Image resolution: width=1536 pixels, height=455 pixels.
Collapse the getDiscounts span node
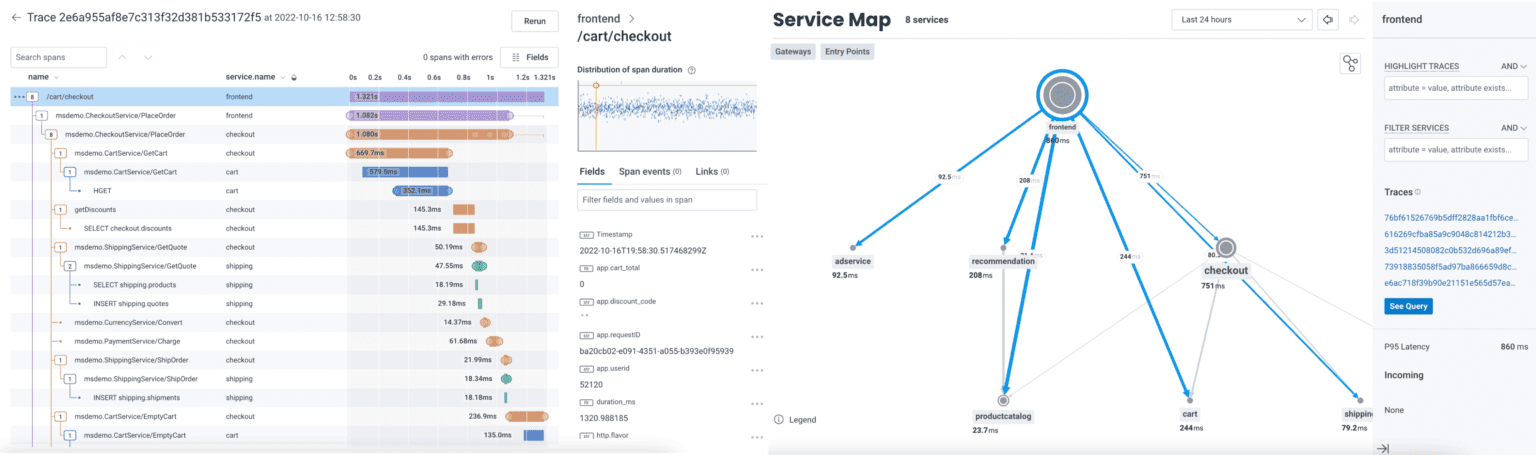pos(61,210)
